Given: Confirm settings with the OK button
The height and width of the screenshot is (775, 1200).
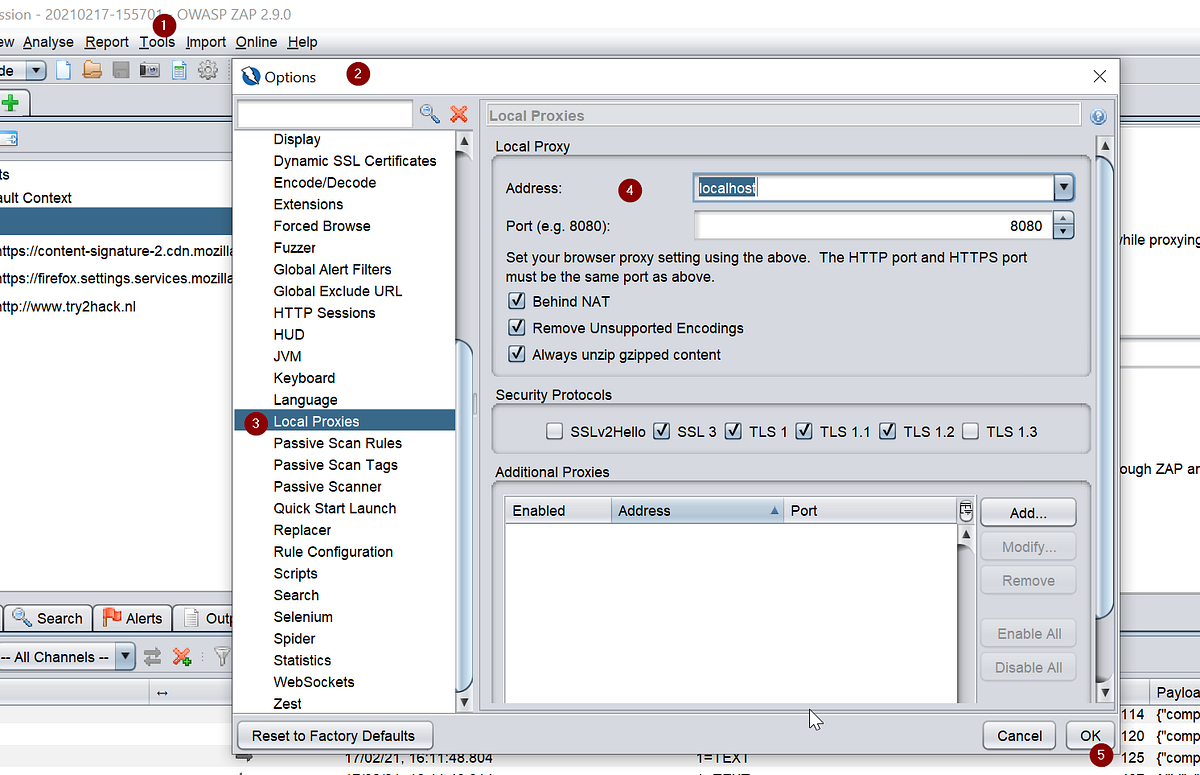Looking at the screenshot, I should (1089, 735).
